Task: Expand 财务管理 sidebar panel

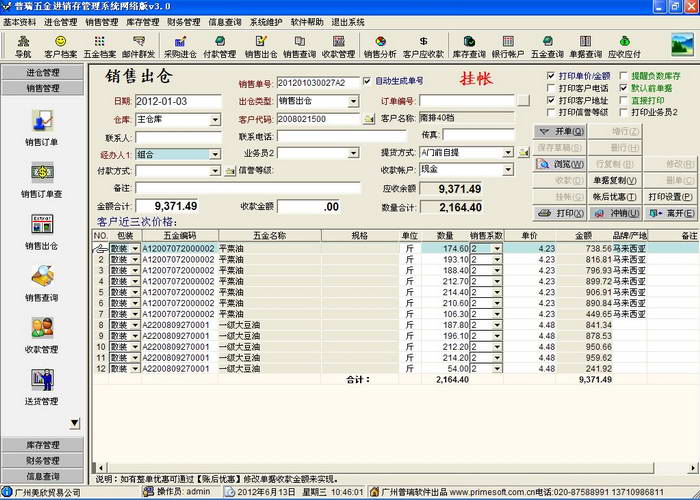Action: [42, 460]
